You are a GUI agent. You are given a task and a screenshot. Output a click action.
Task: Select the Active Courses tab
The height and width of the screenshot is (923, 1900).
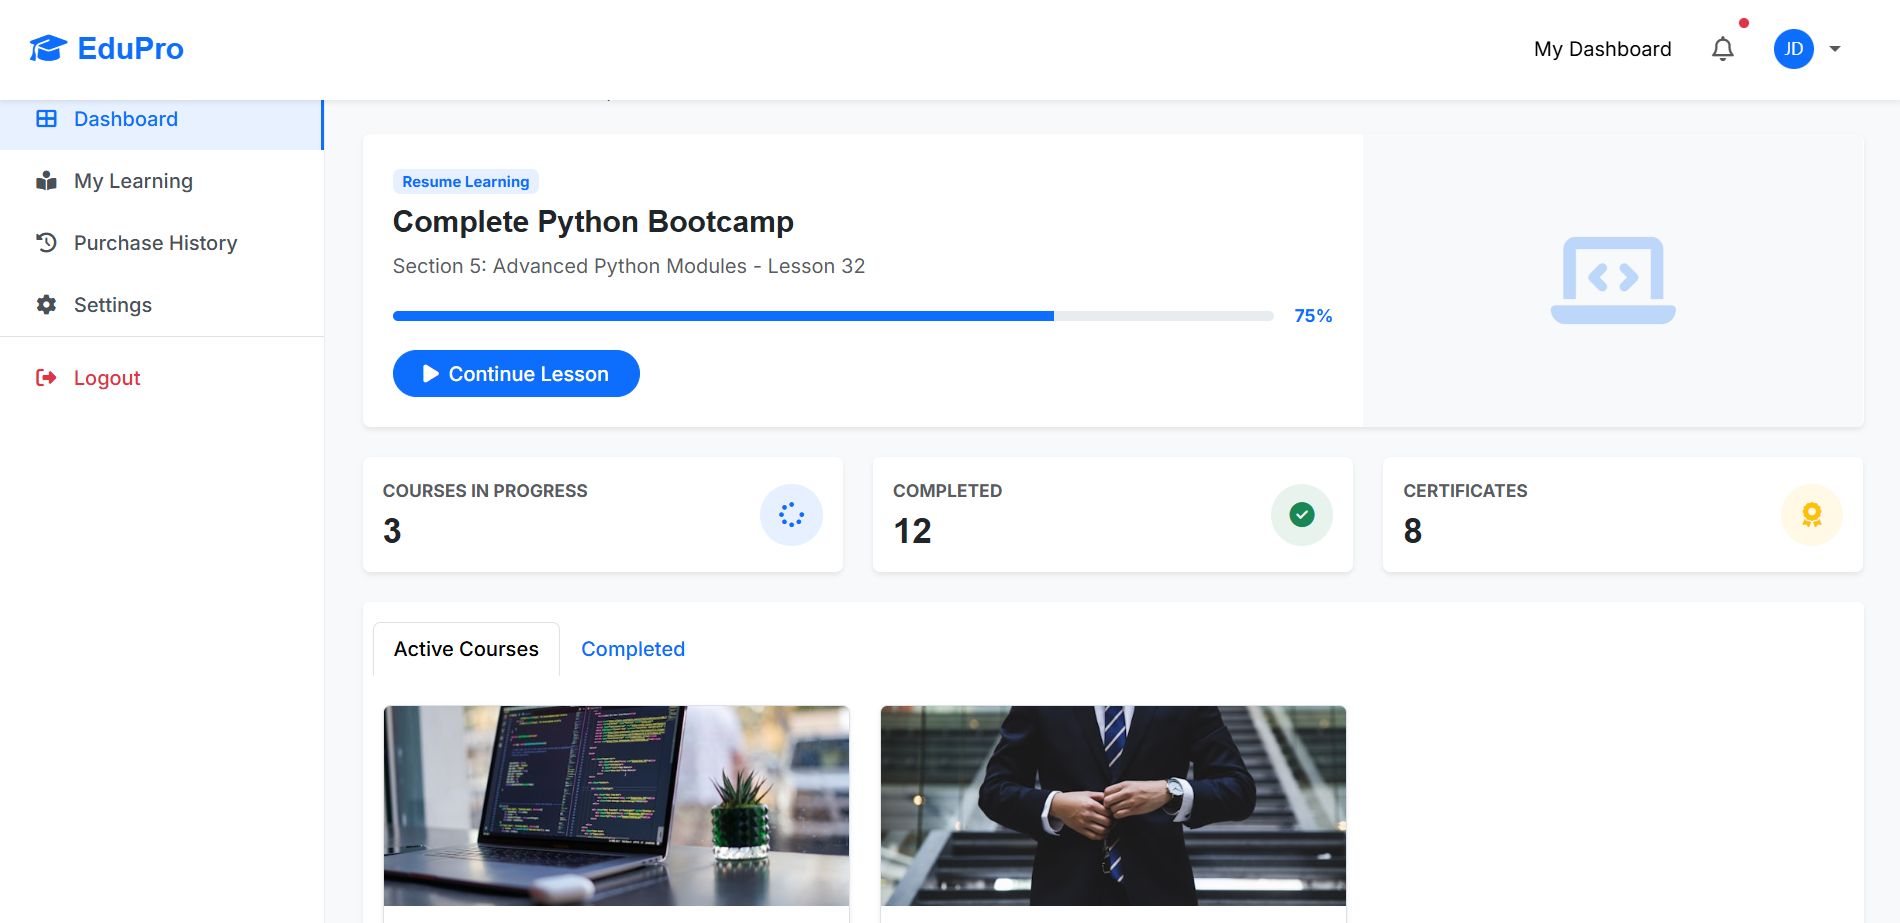466,649
